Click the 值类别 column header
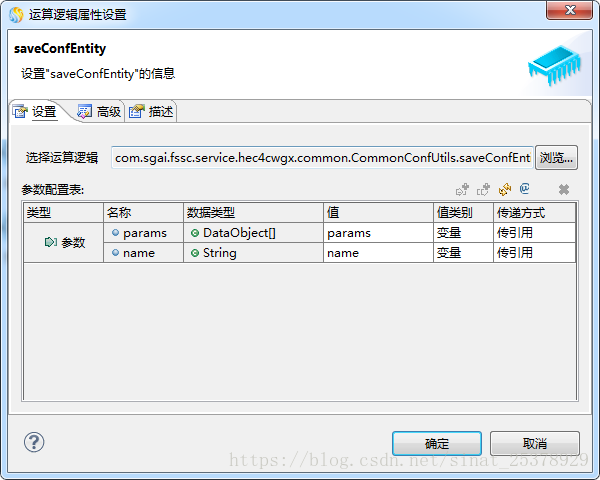This screenshot has width=600, height=480. [x=463, y=212]
